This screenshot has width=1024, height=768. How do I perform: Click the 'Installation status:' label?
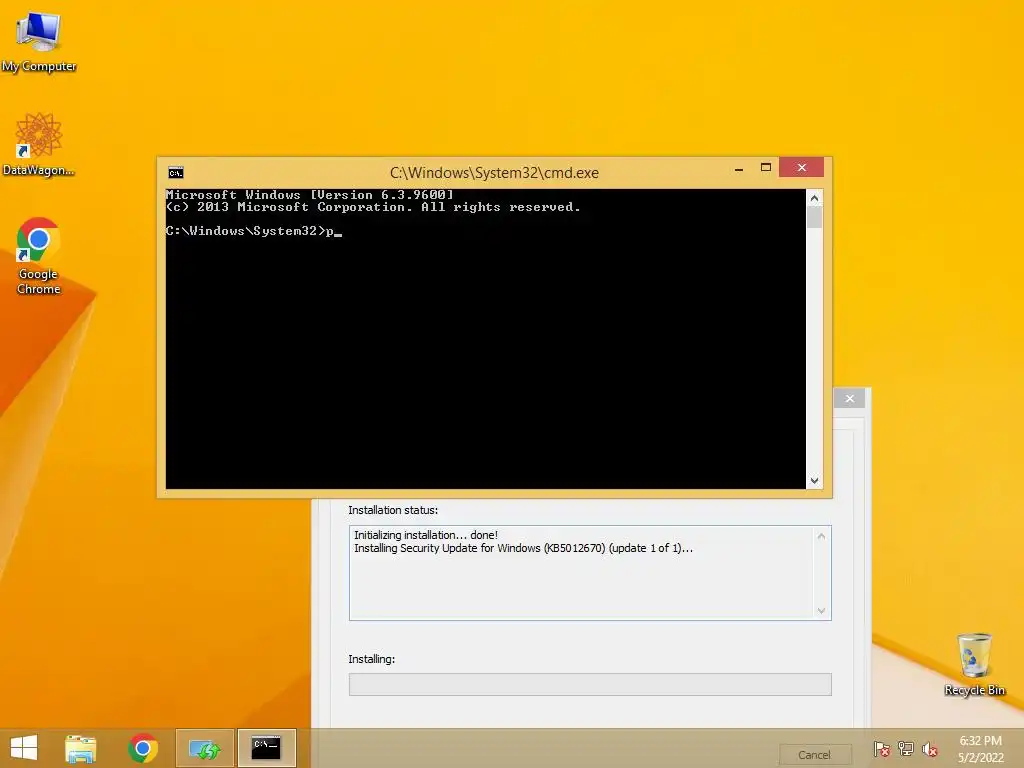(393, 510)
